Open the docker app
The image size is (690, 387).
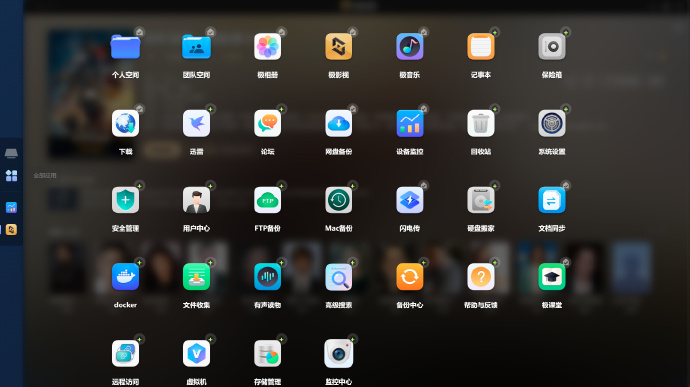[x=125, y=277]
